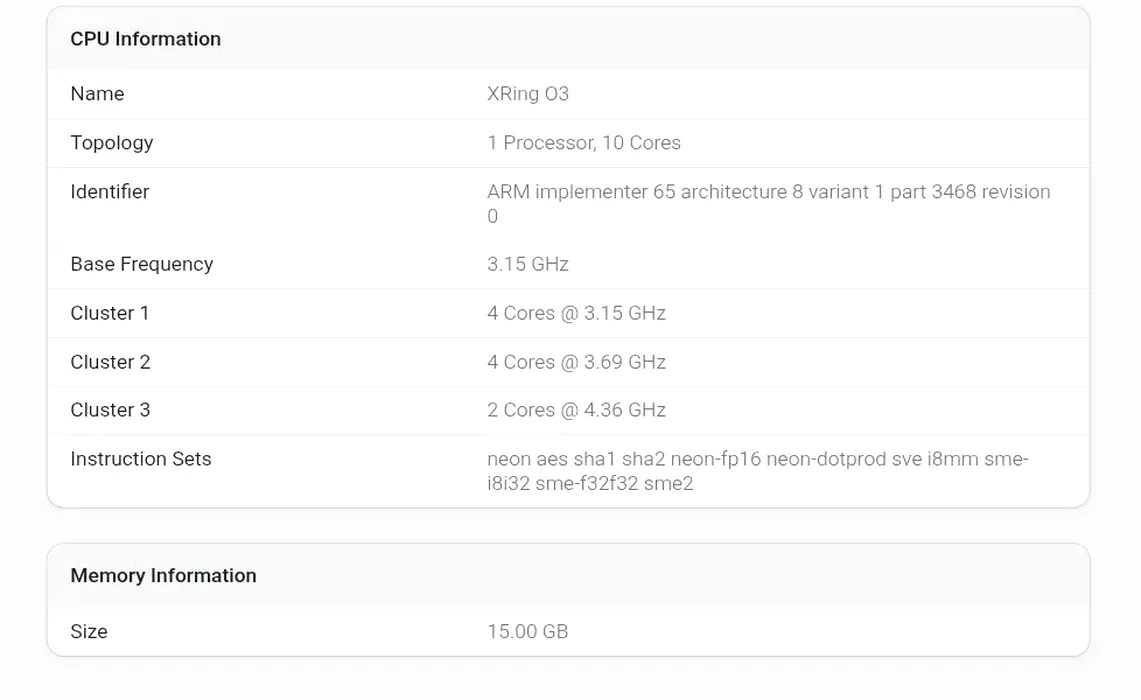The height and width of the screenshot is (700, 1141).
Task: Click the neon aes sha1 instruction list
Action: [758, 471]
